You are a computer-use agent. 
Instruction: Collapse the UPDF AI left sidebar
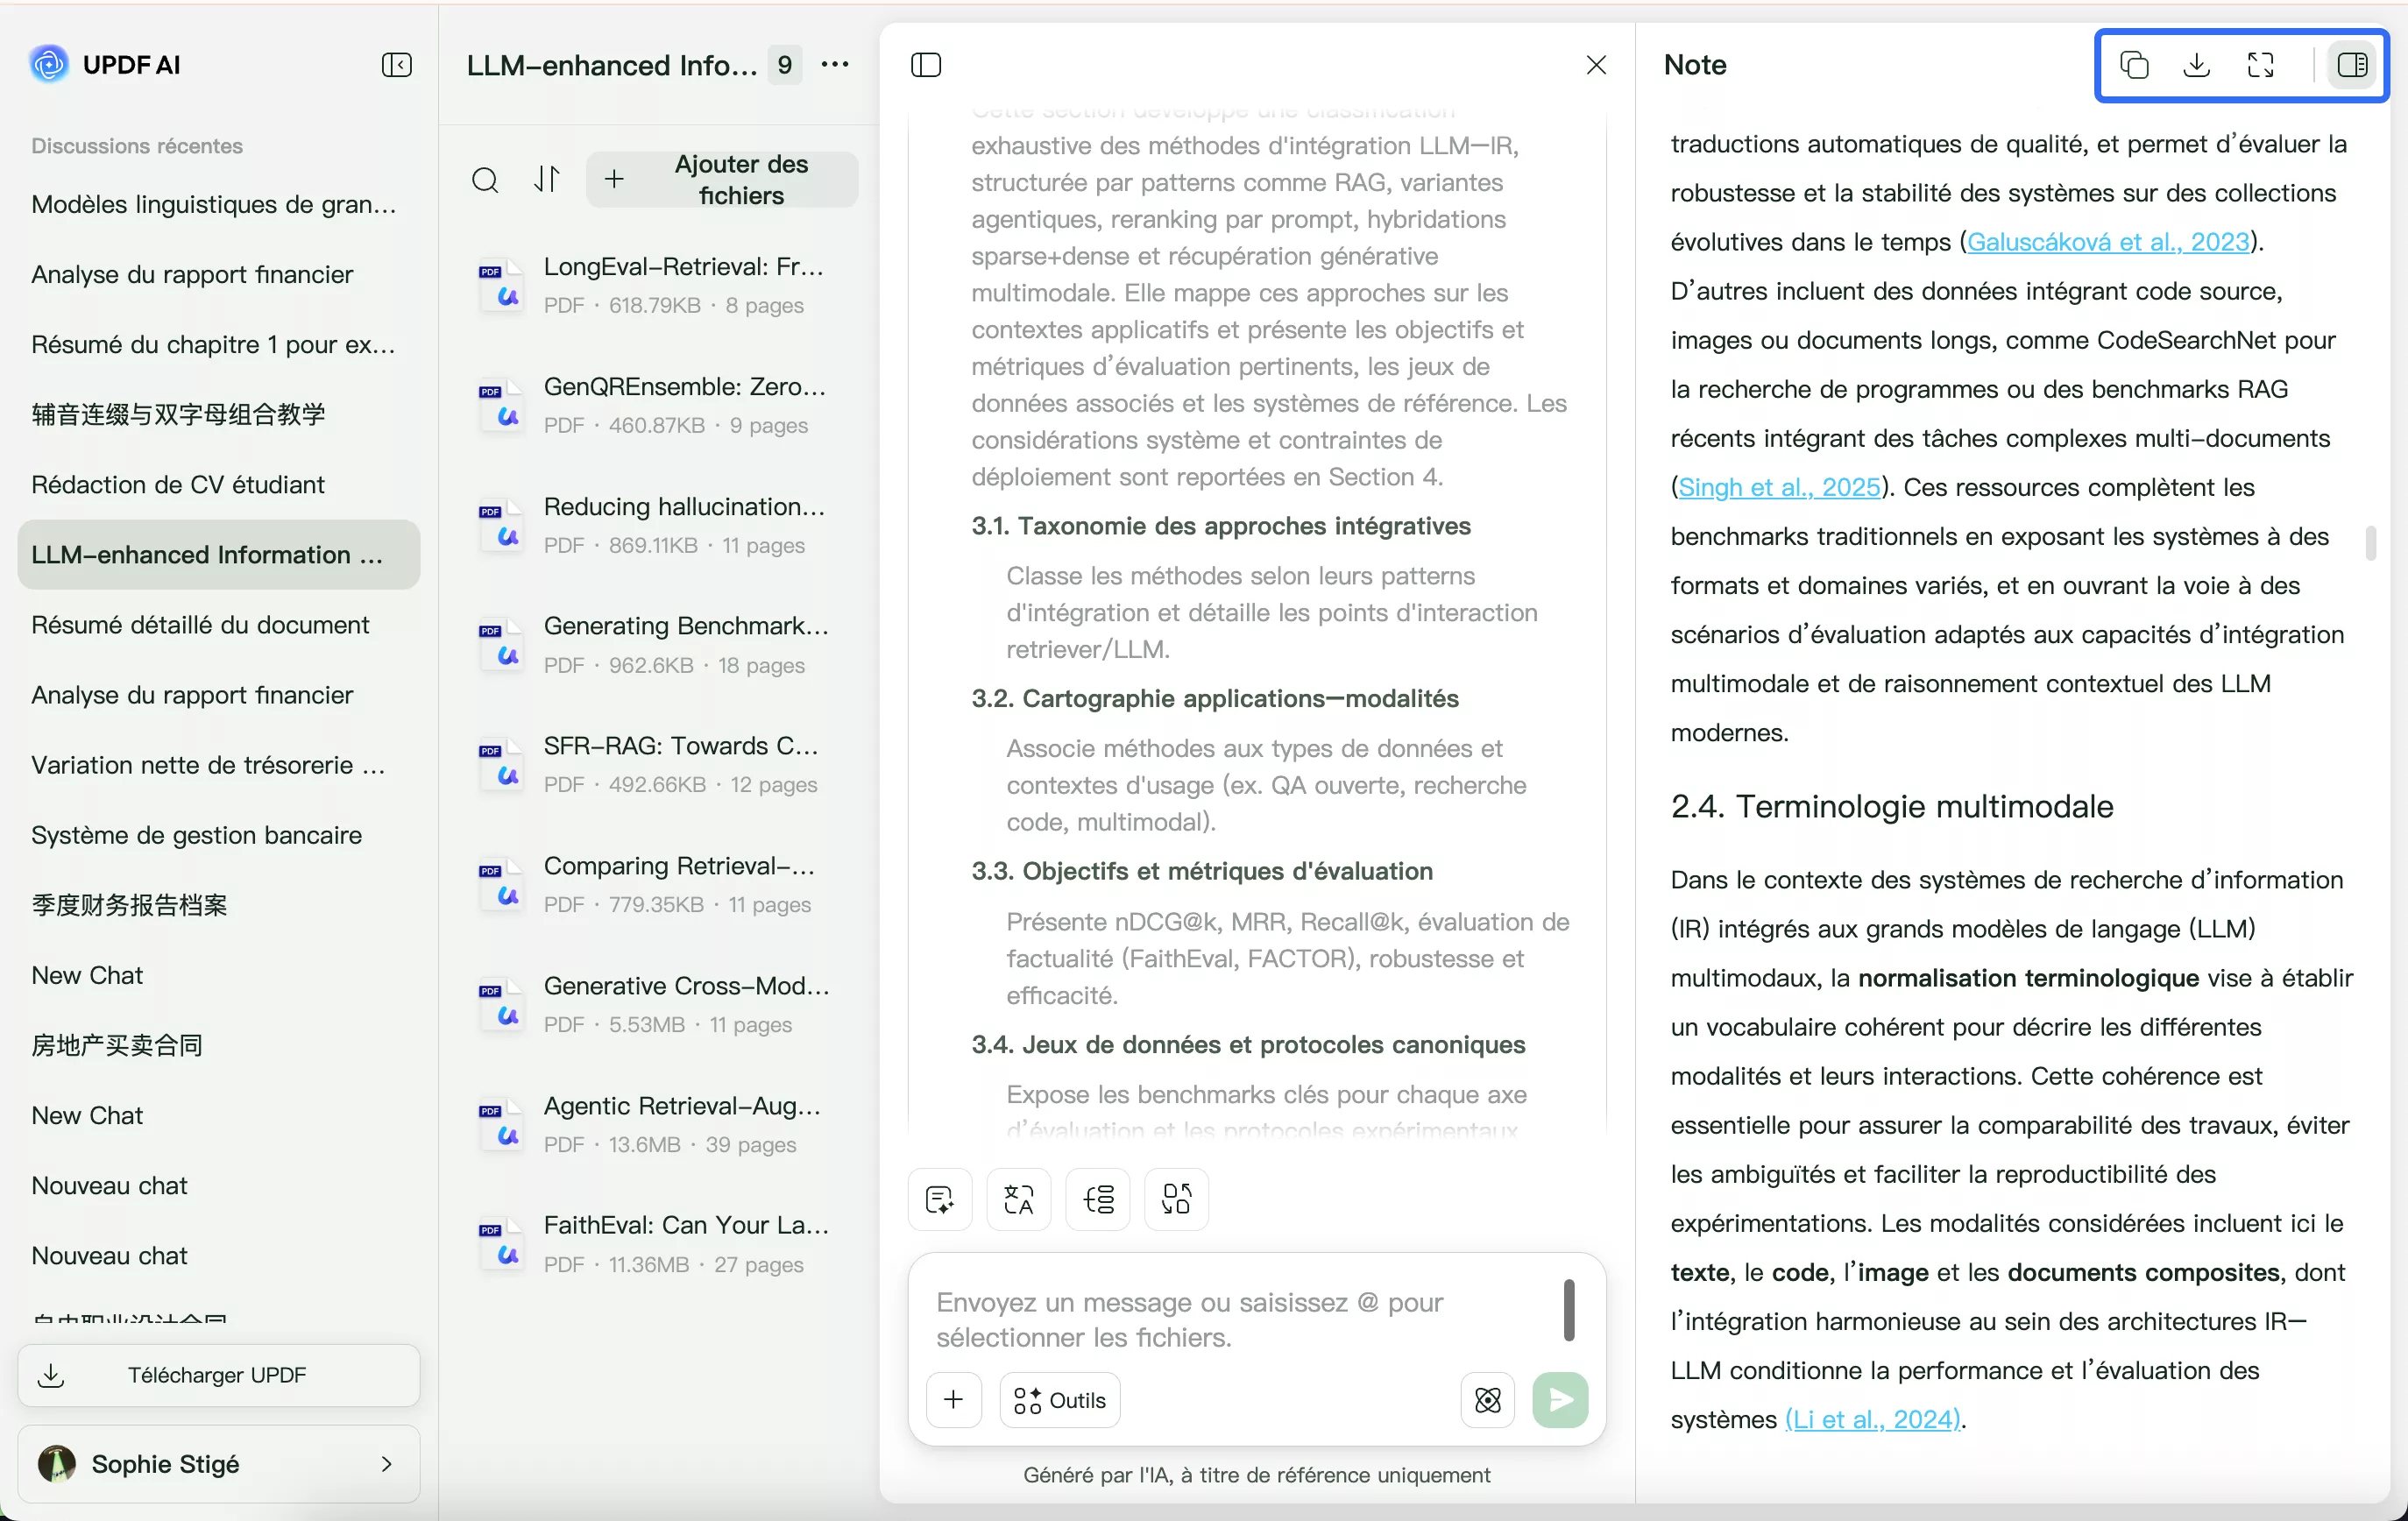[x=396, y=65]
